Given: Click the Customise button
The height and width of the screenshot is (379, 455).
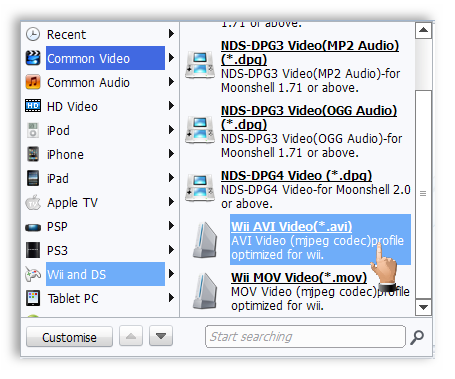Looking at the screenshot, I should coord(69,337).
